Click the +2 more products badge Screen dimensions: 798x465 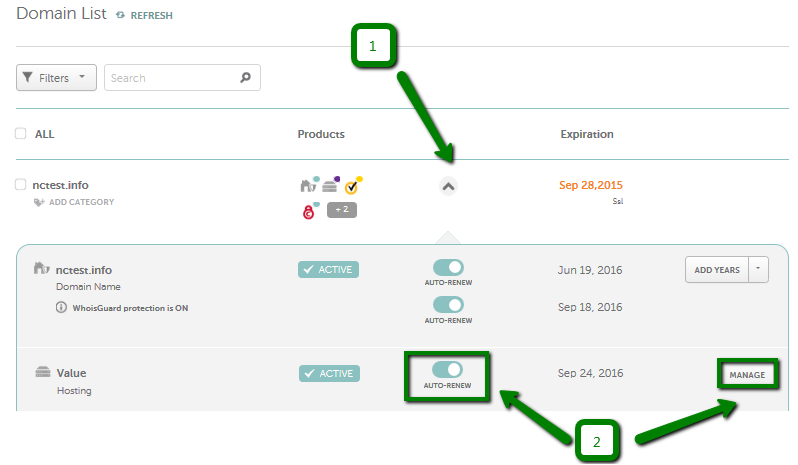341,210
